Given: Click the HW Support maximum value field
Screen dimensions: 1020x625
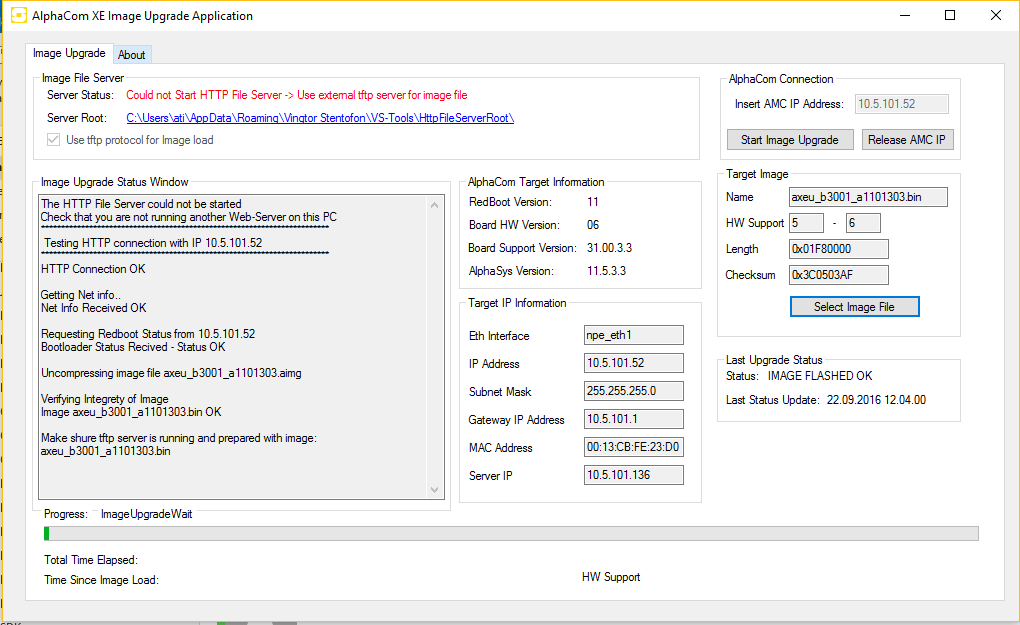Looking at the screenshot, I should [863, 223].
